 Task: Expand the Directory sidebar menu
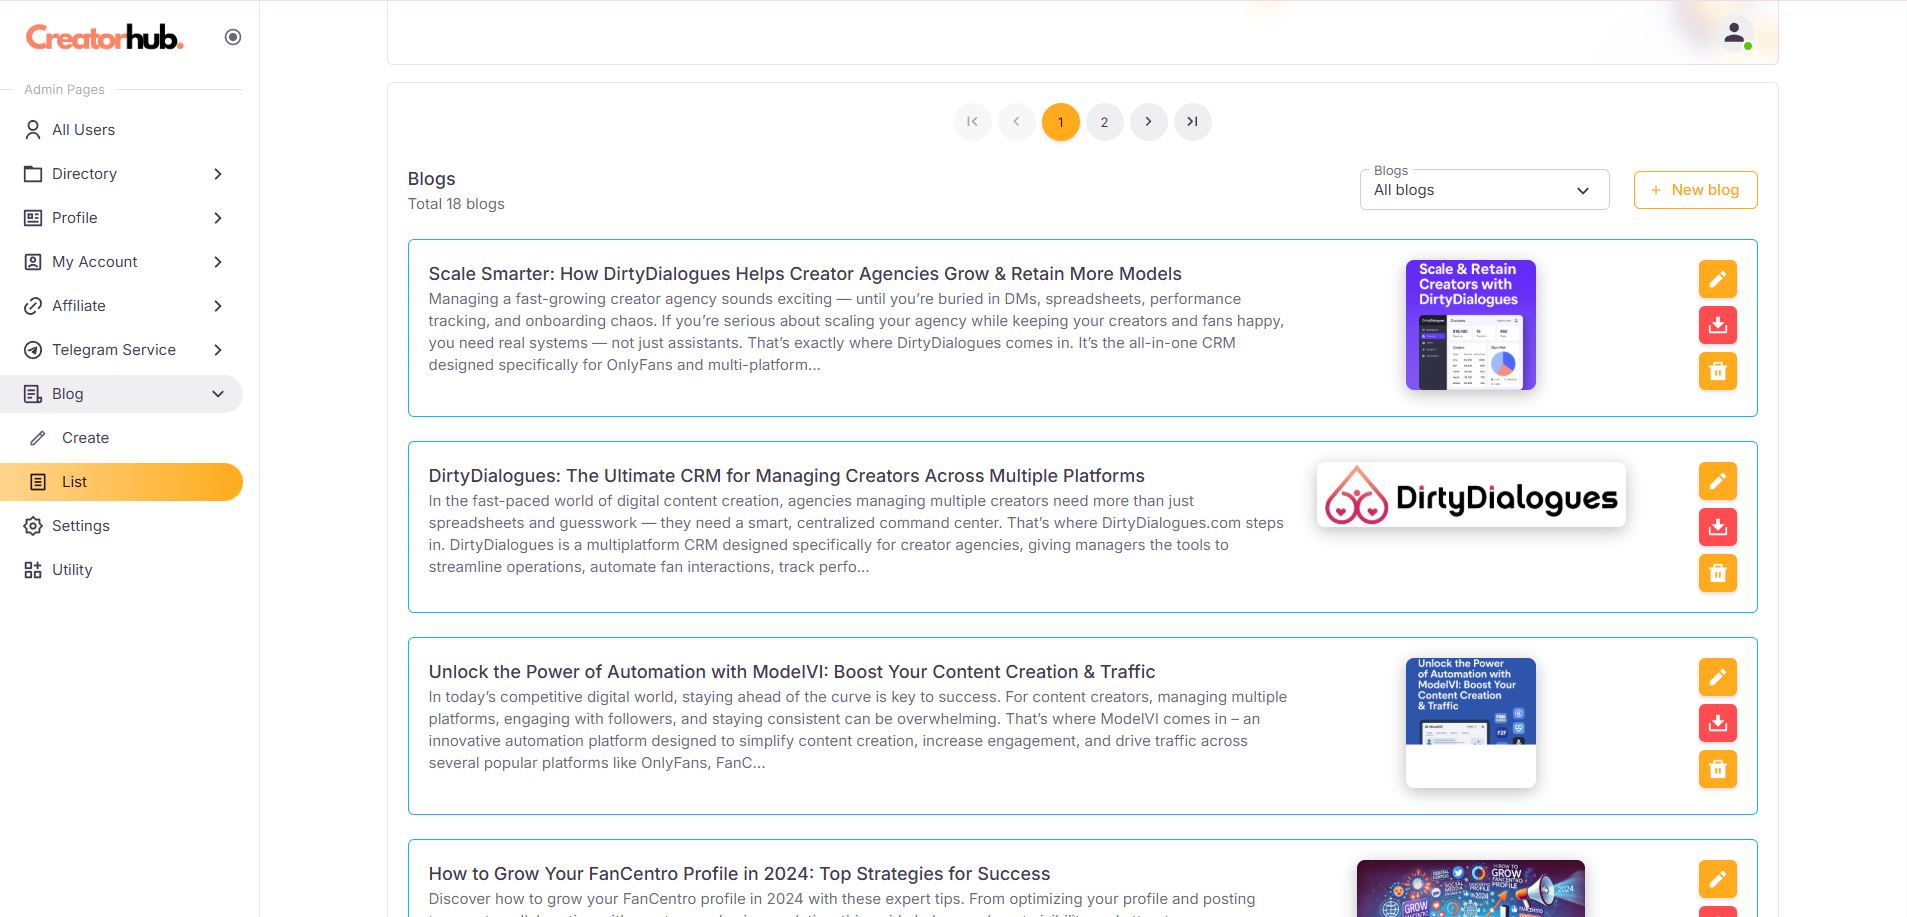(x=122, y=174)
